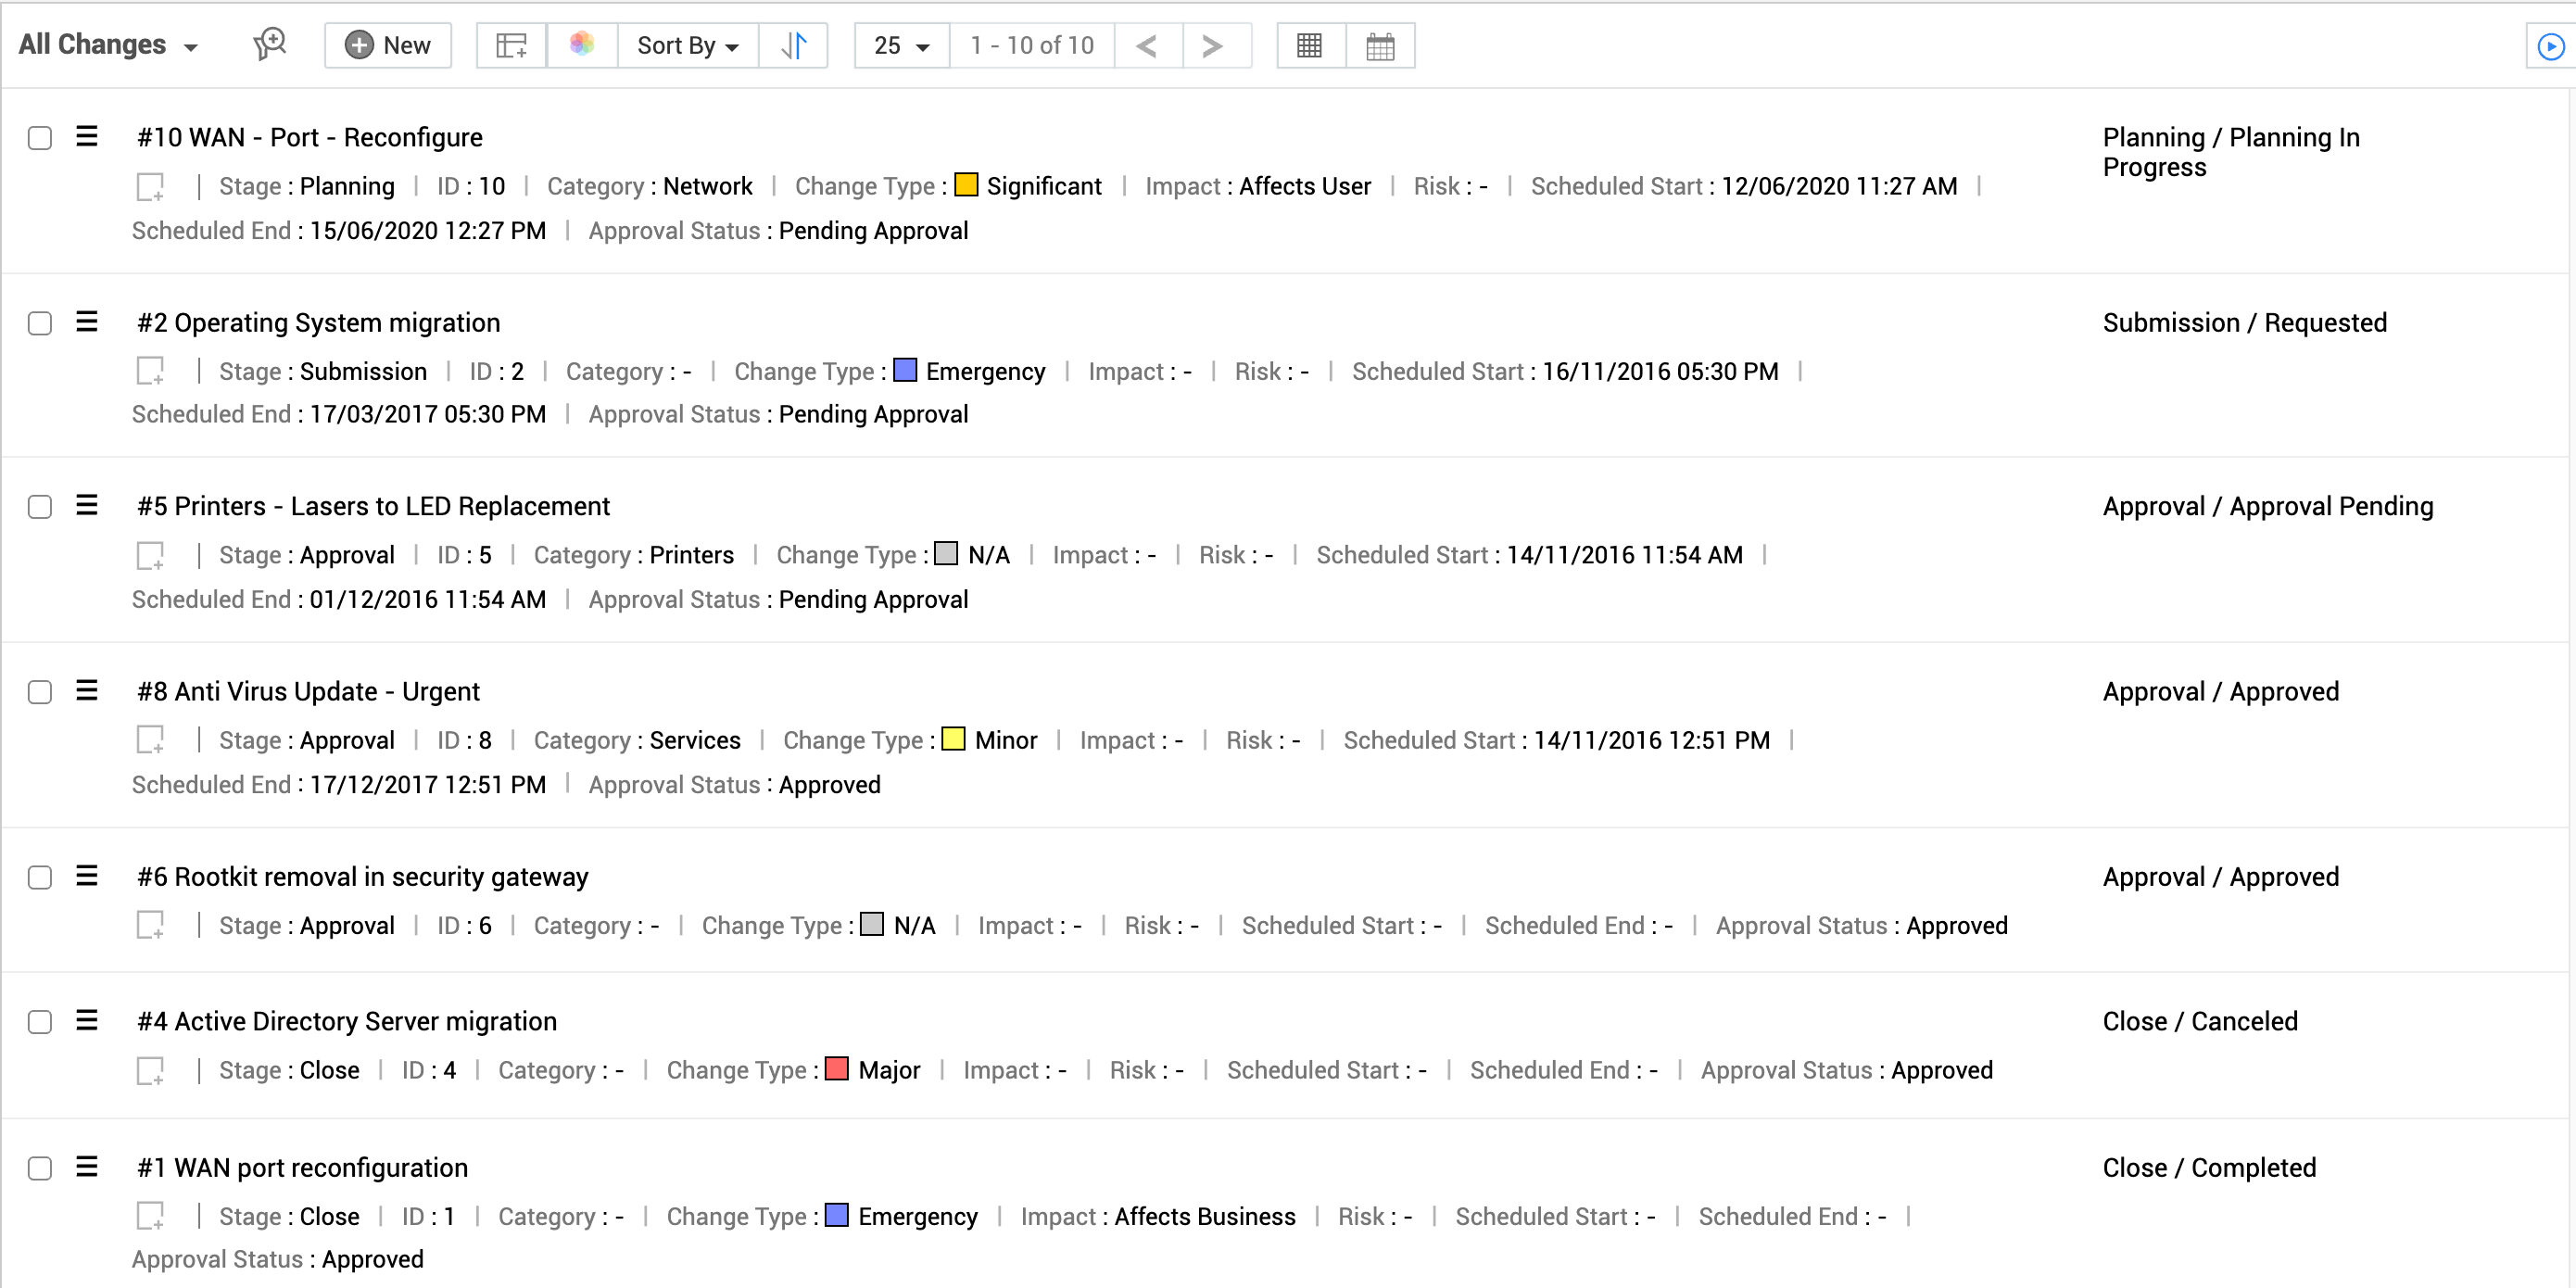Check the #6 Rootkit removal row
The height and width of the screenshot is (1288, 2576).
pyautogui.click(x=40, y=877)
